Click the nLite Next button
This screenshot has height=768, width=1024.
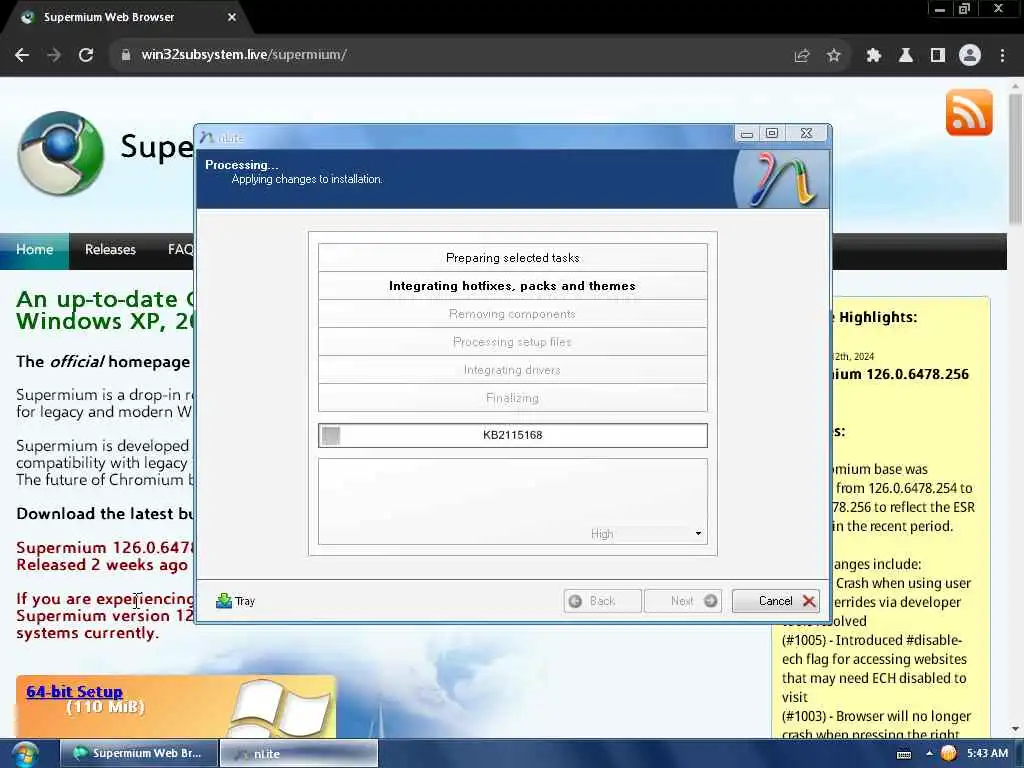[683, 601]
